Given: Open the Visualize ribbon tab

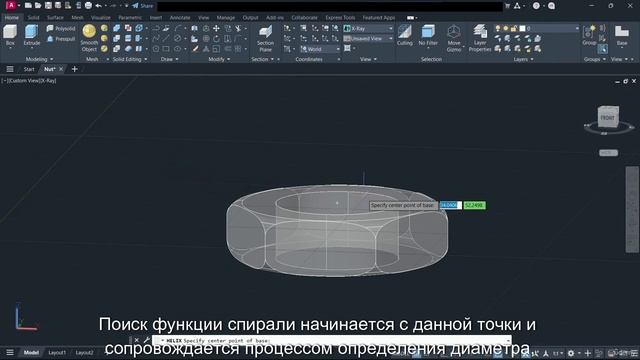Looking at the screenshot, I should (101, 18).
